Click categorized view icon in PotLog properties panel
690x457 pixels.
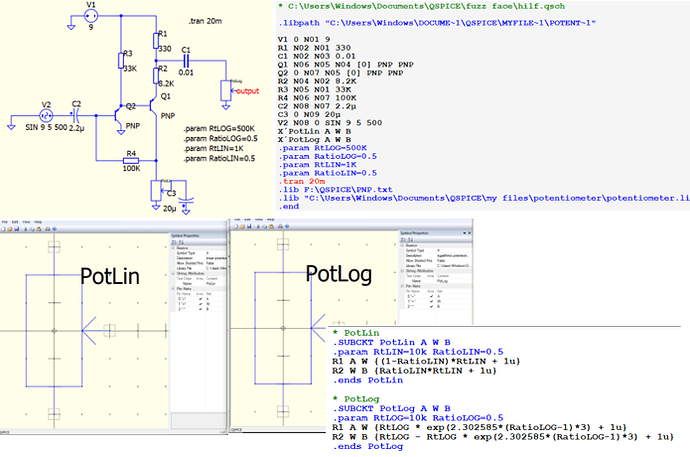click(403, 240)
